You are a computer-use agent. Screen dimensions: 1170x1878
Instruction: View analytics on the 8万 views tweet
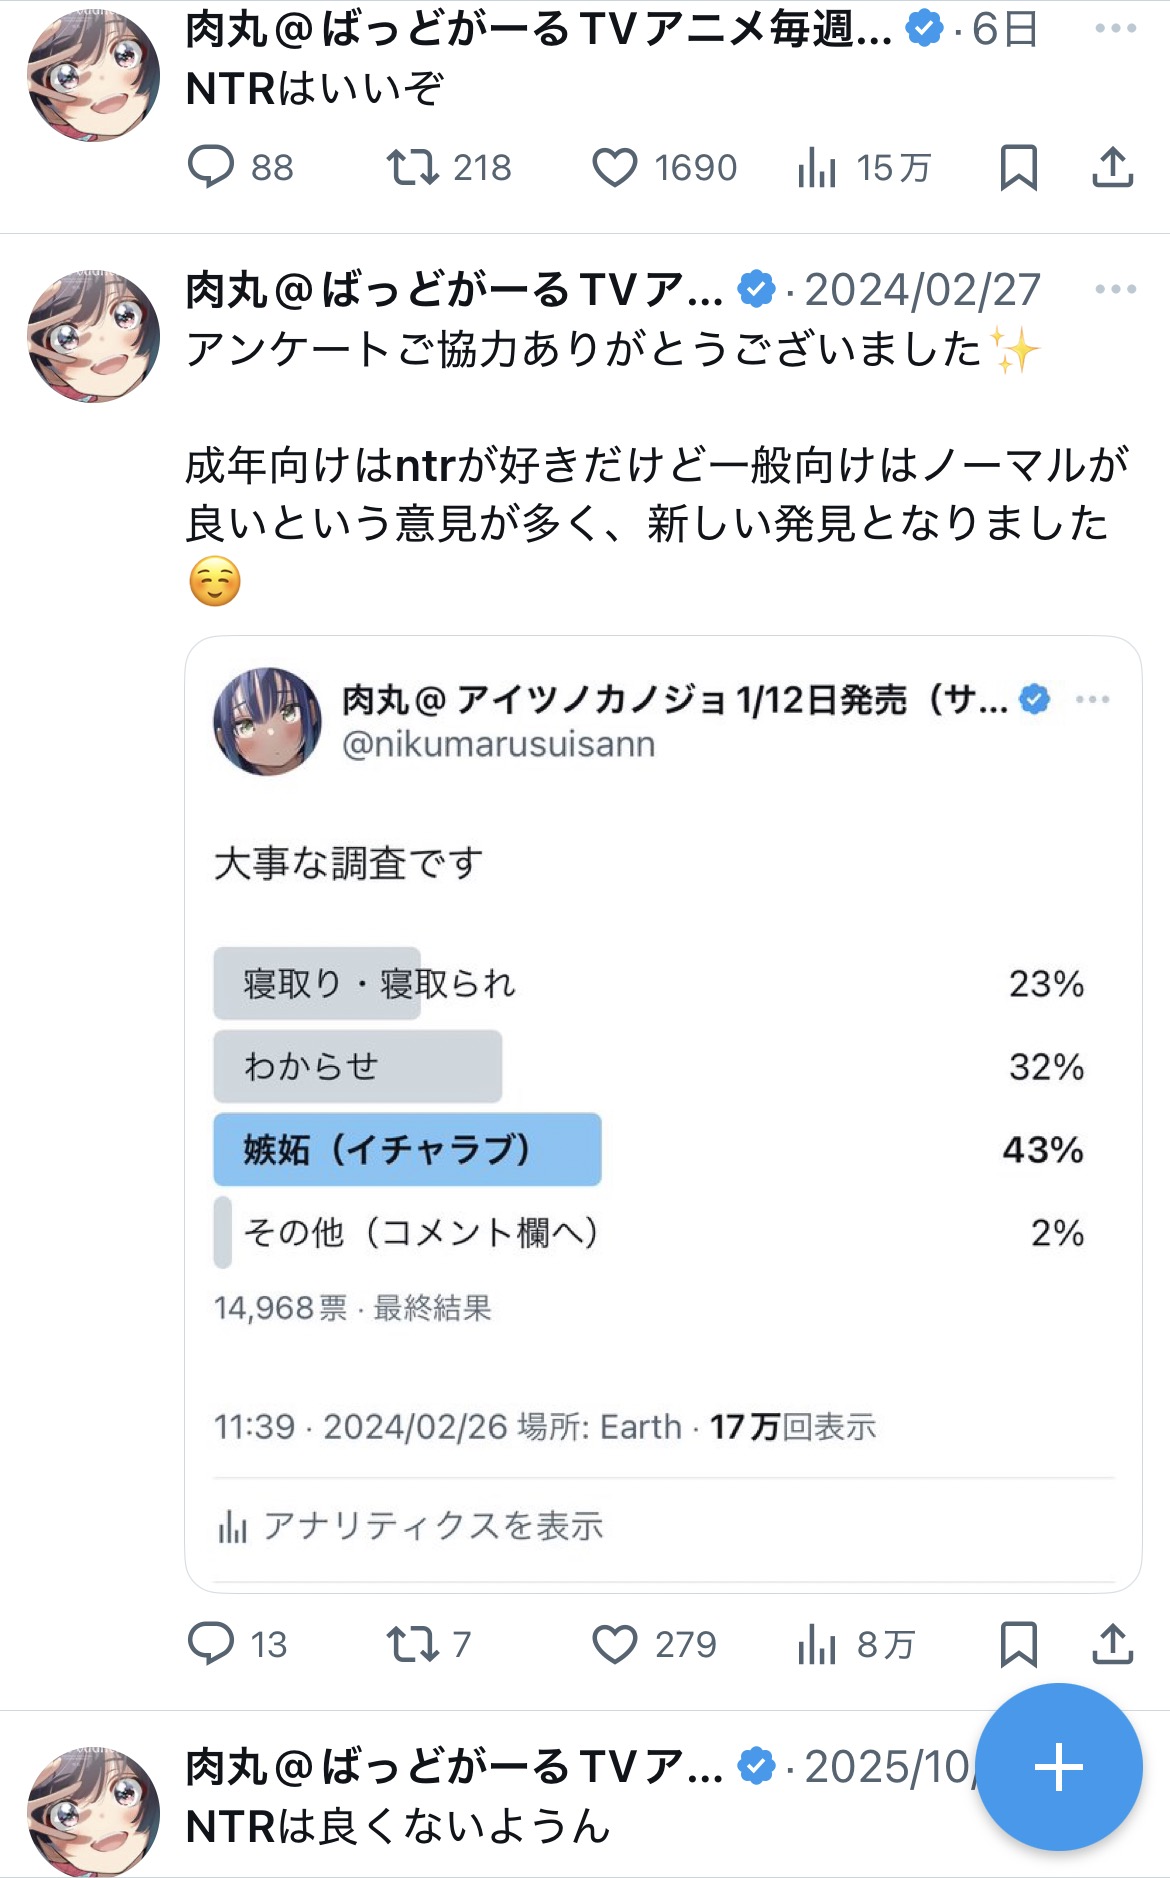click(x=817, y=1643)
